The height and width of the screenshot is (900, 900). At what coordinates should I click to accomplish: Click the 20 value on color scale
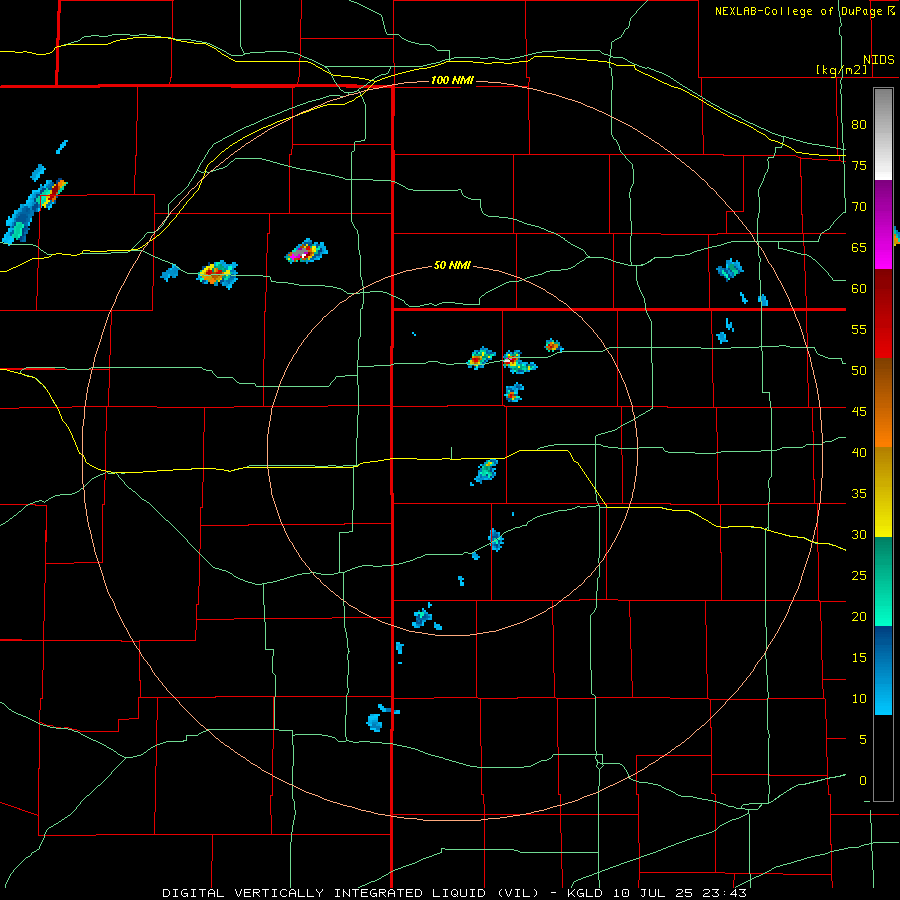point(859,616)
